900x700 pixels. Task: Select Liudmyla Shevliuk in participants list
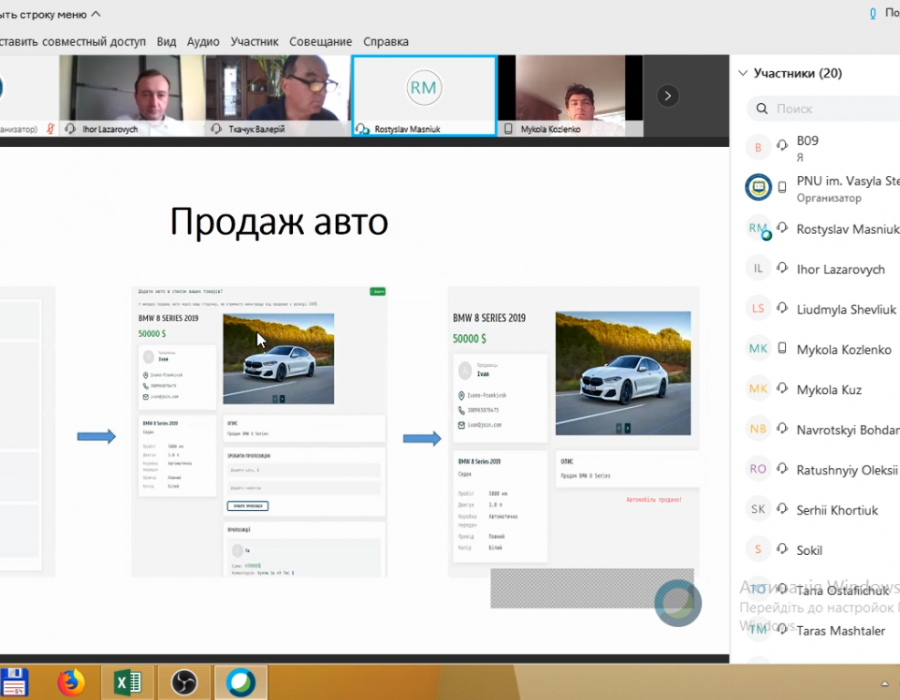pos(845,310)
